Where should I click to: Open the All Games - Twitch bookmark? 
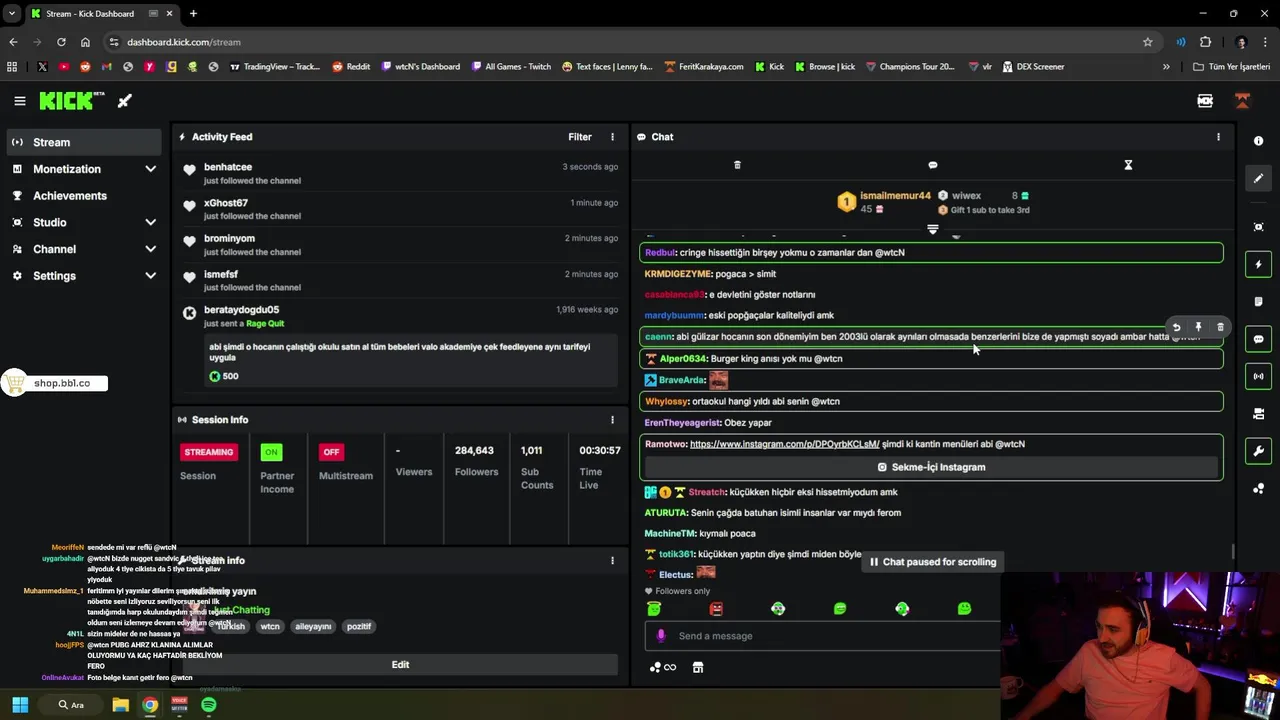click(x=510, y=67)
